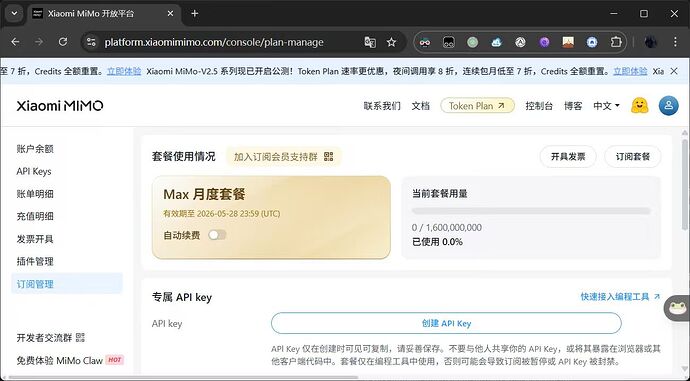
Task: Open the picture extension icon
Action: pyautogui.click(x=568, y=42)
